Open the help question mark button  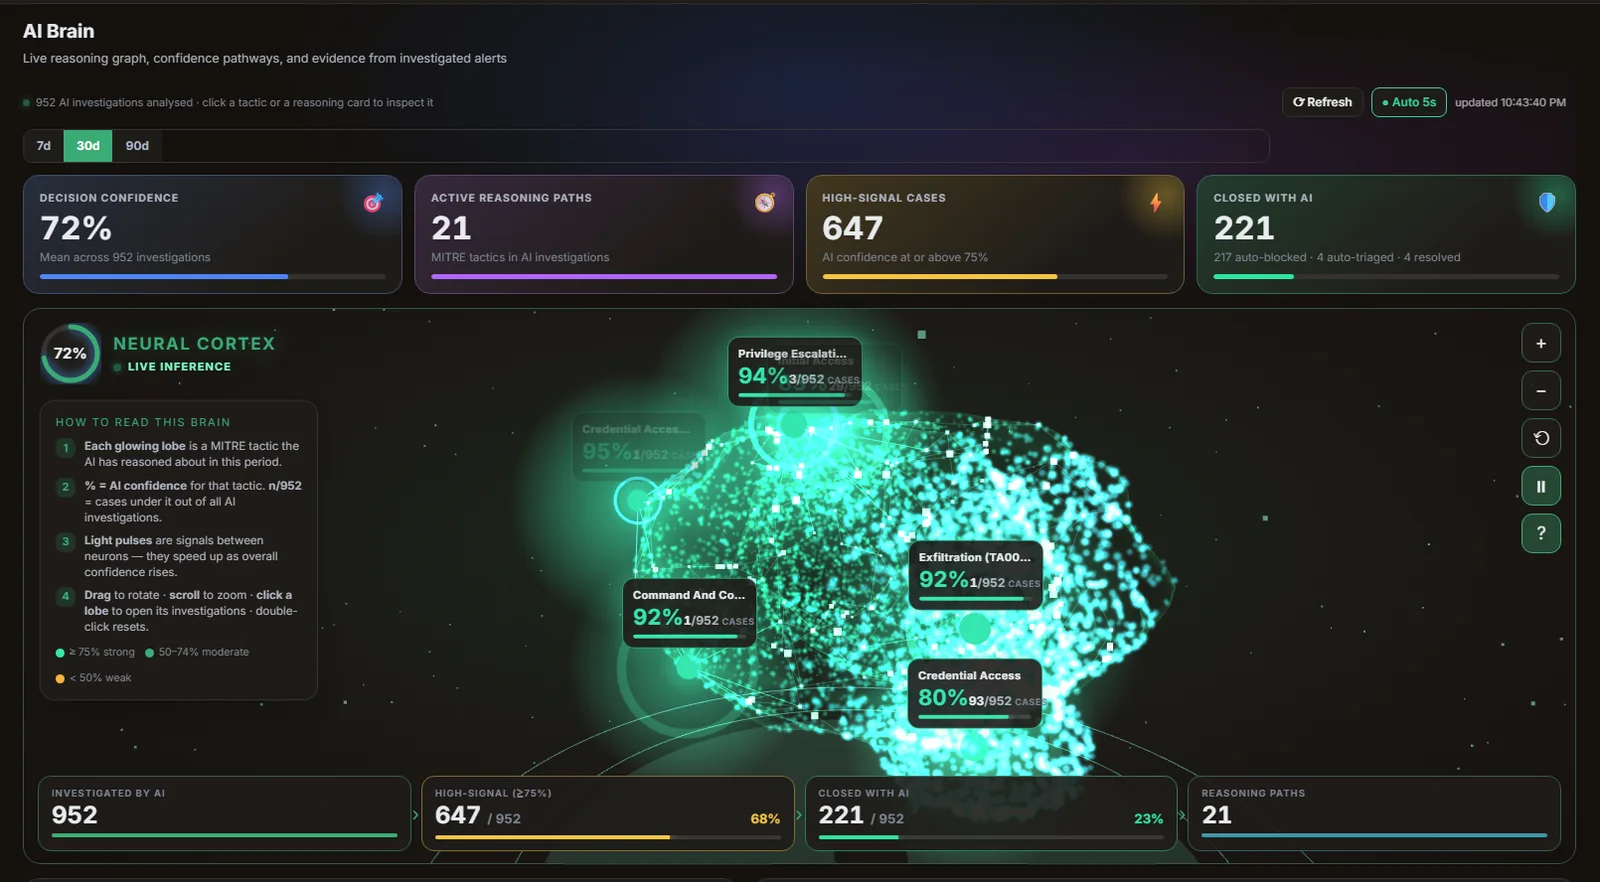(x=1541, y=533)
